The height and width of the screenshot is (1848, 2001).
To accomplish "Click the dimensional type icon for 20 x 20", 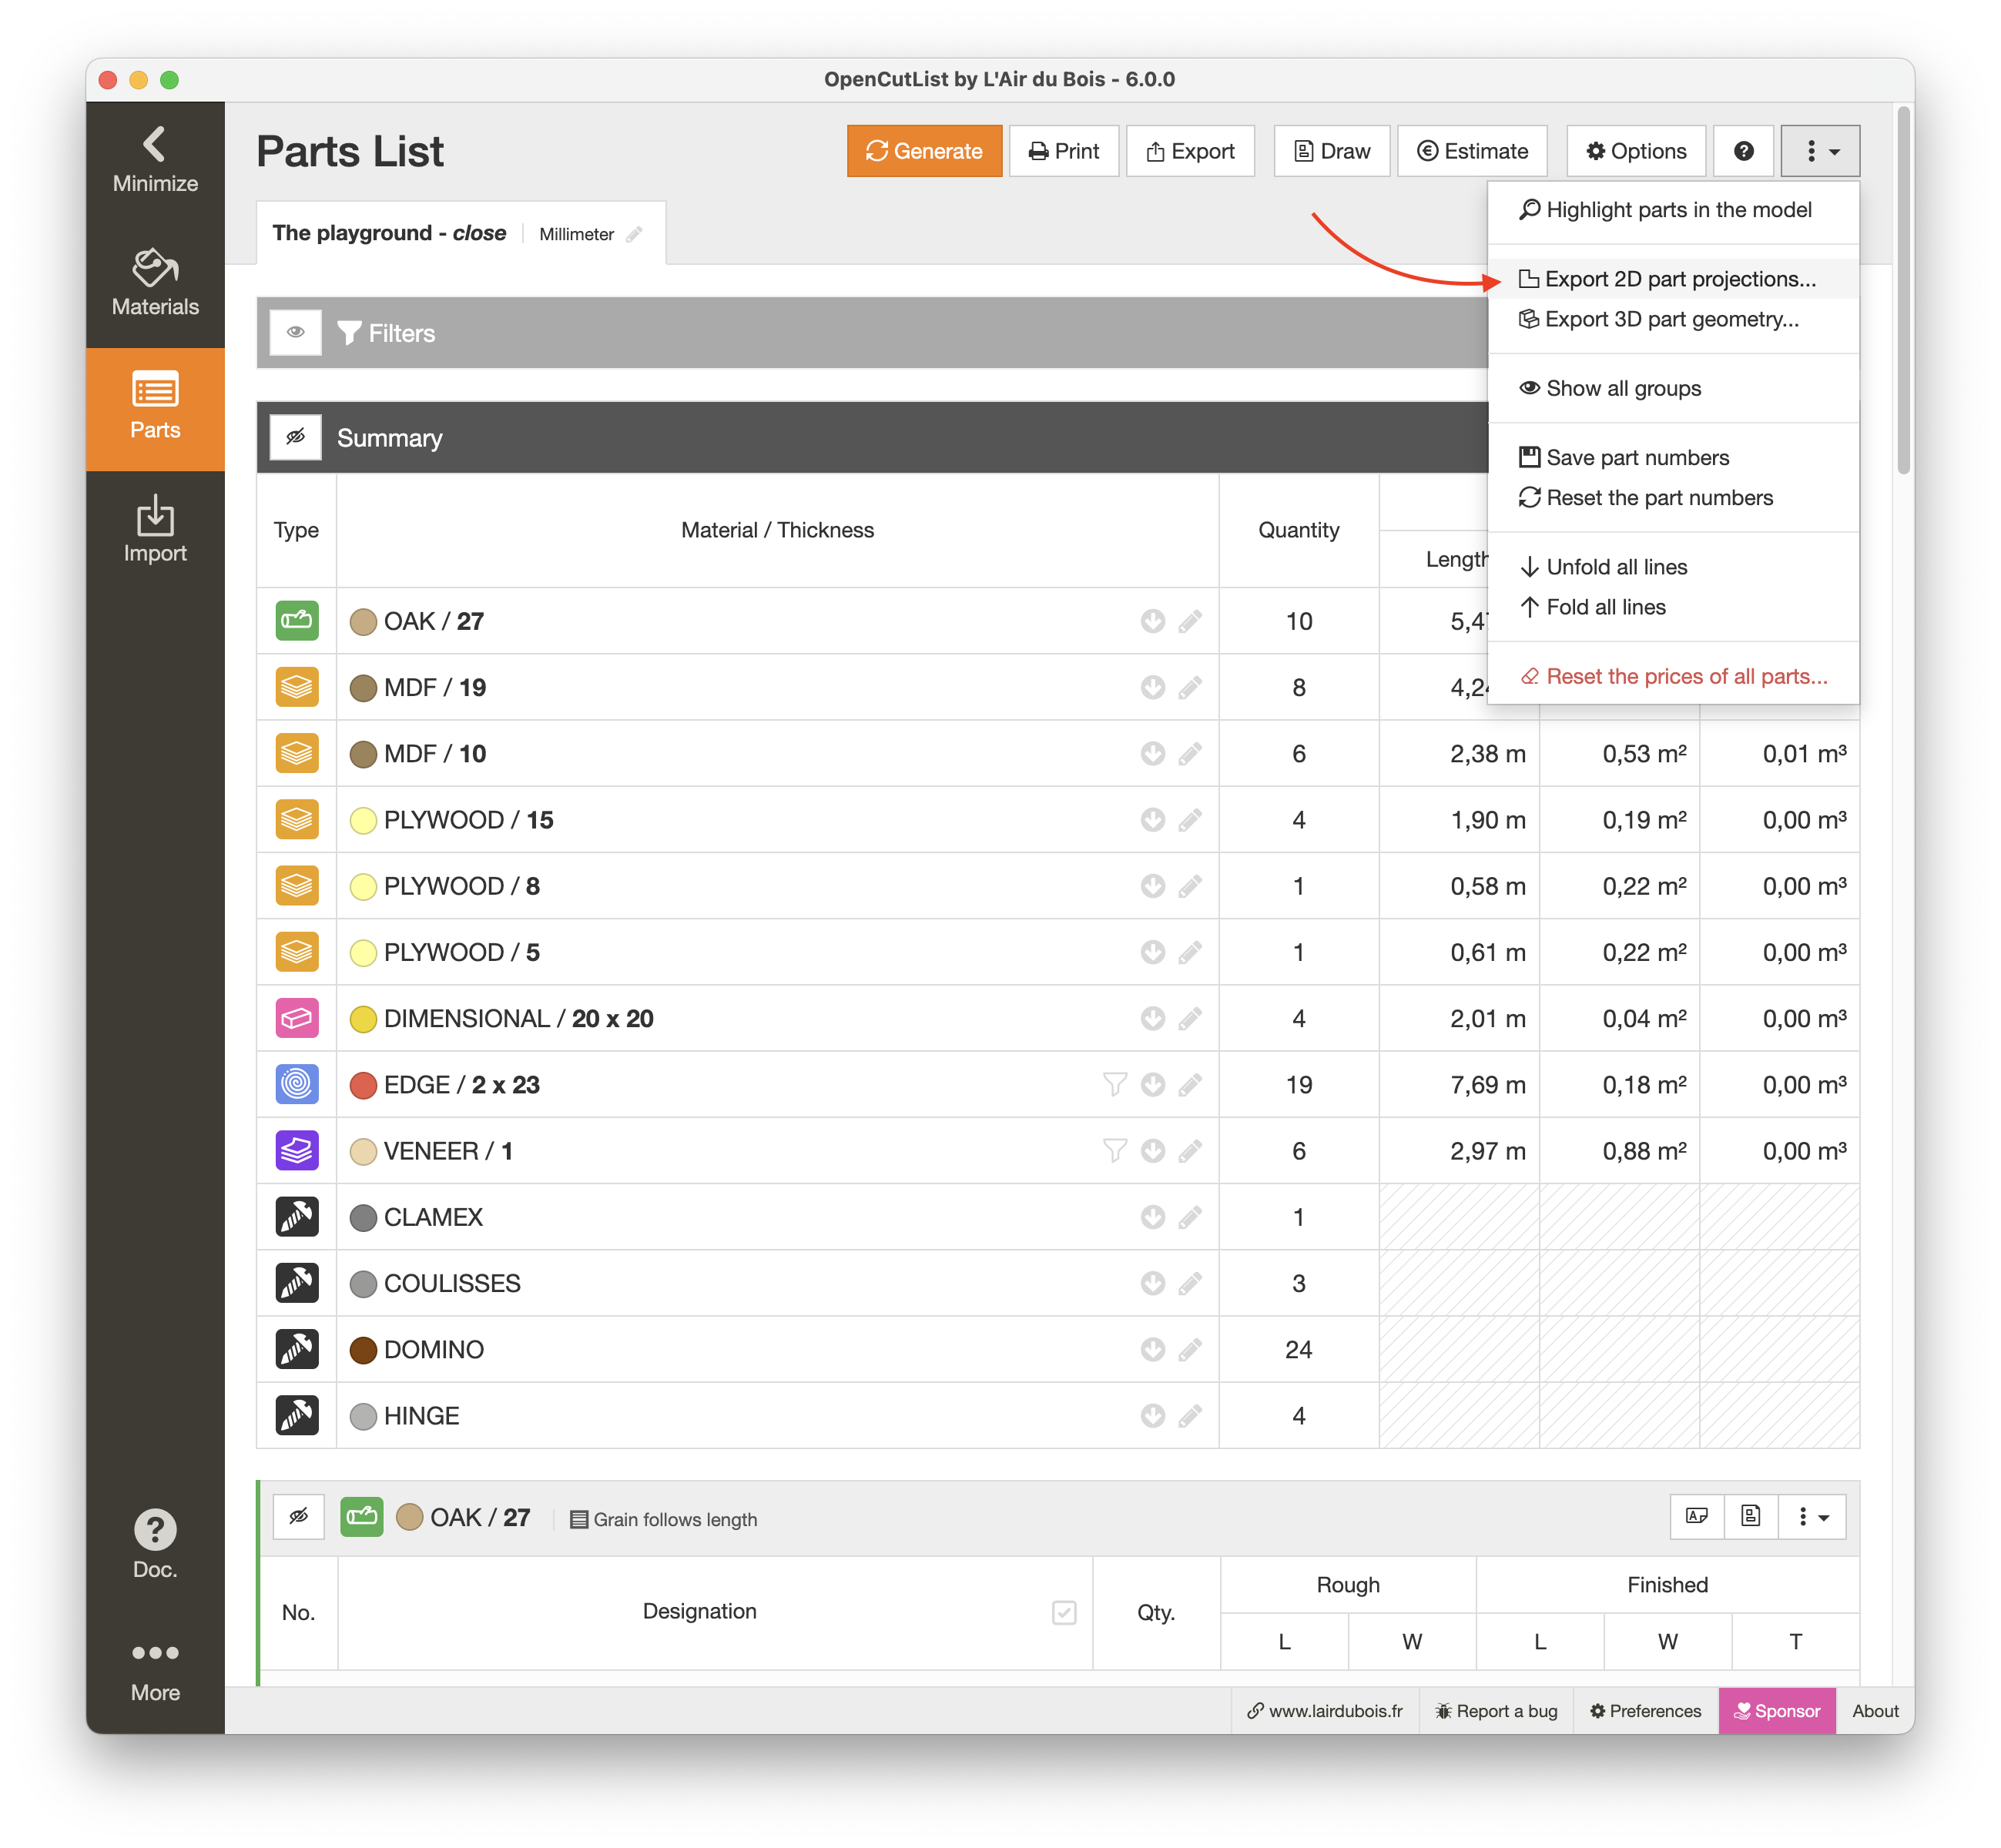I will click(297, 1018).
